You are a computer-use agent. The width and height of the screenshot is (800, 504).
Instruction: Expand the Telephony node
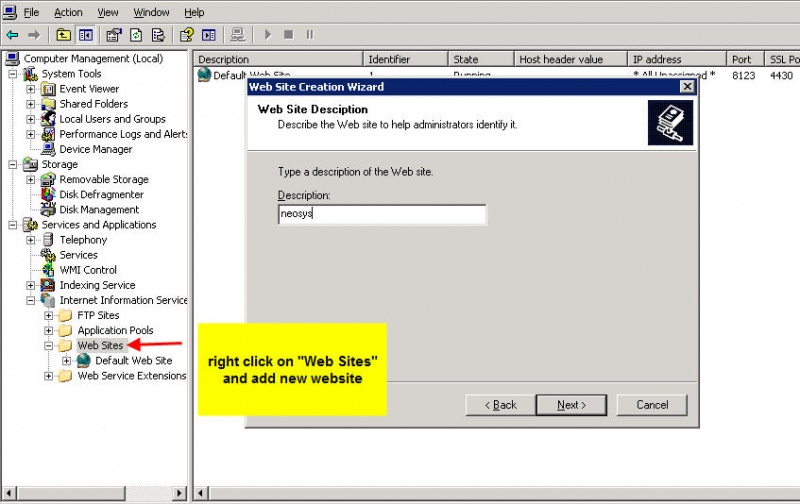pos(31,240)
